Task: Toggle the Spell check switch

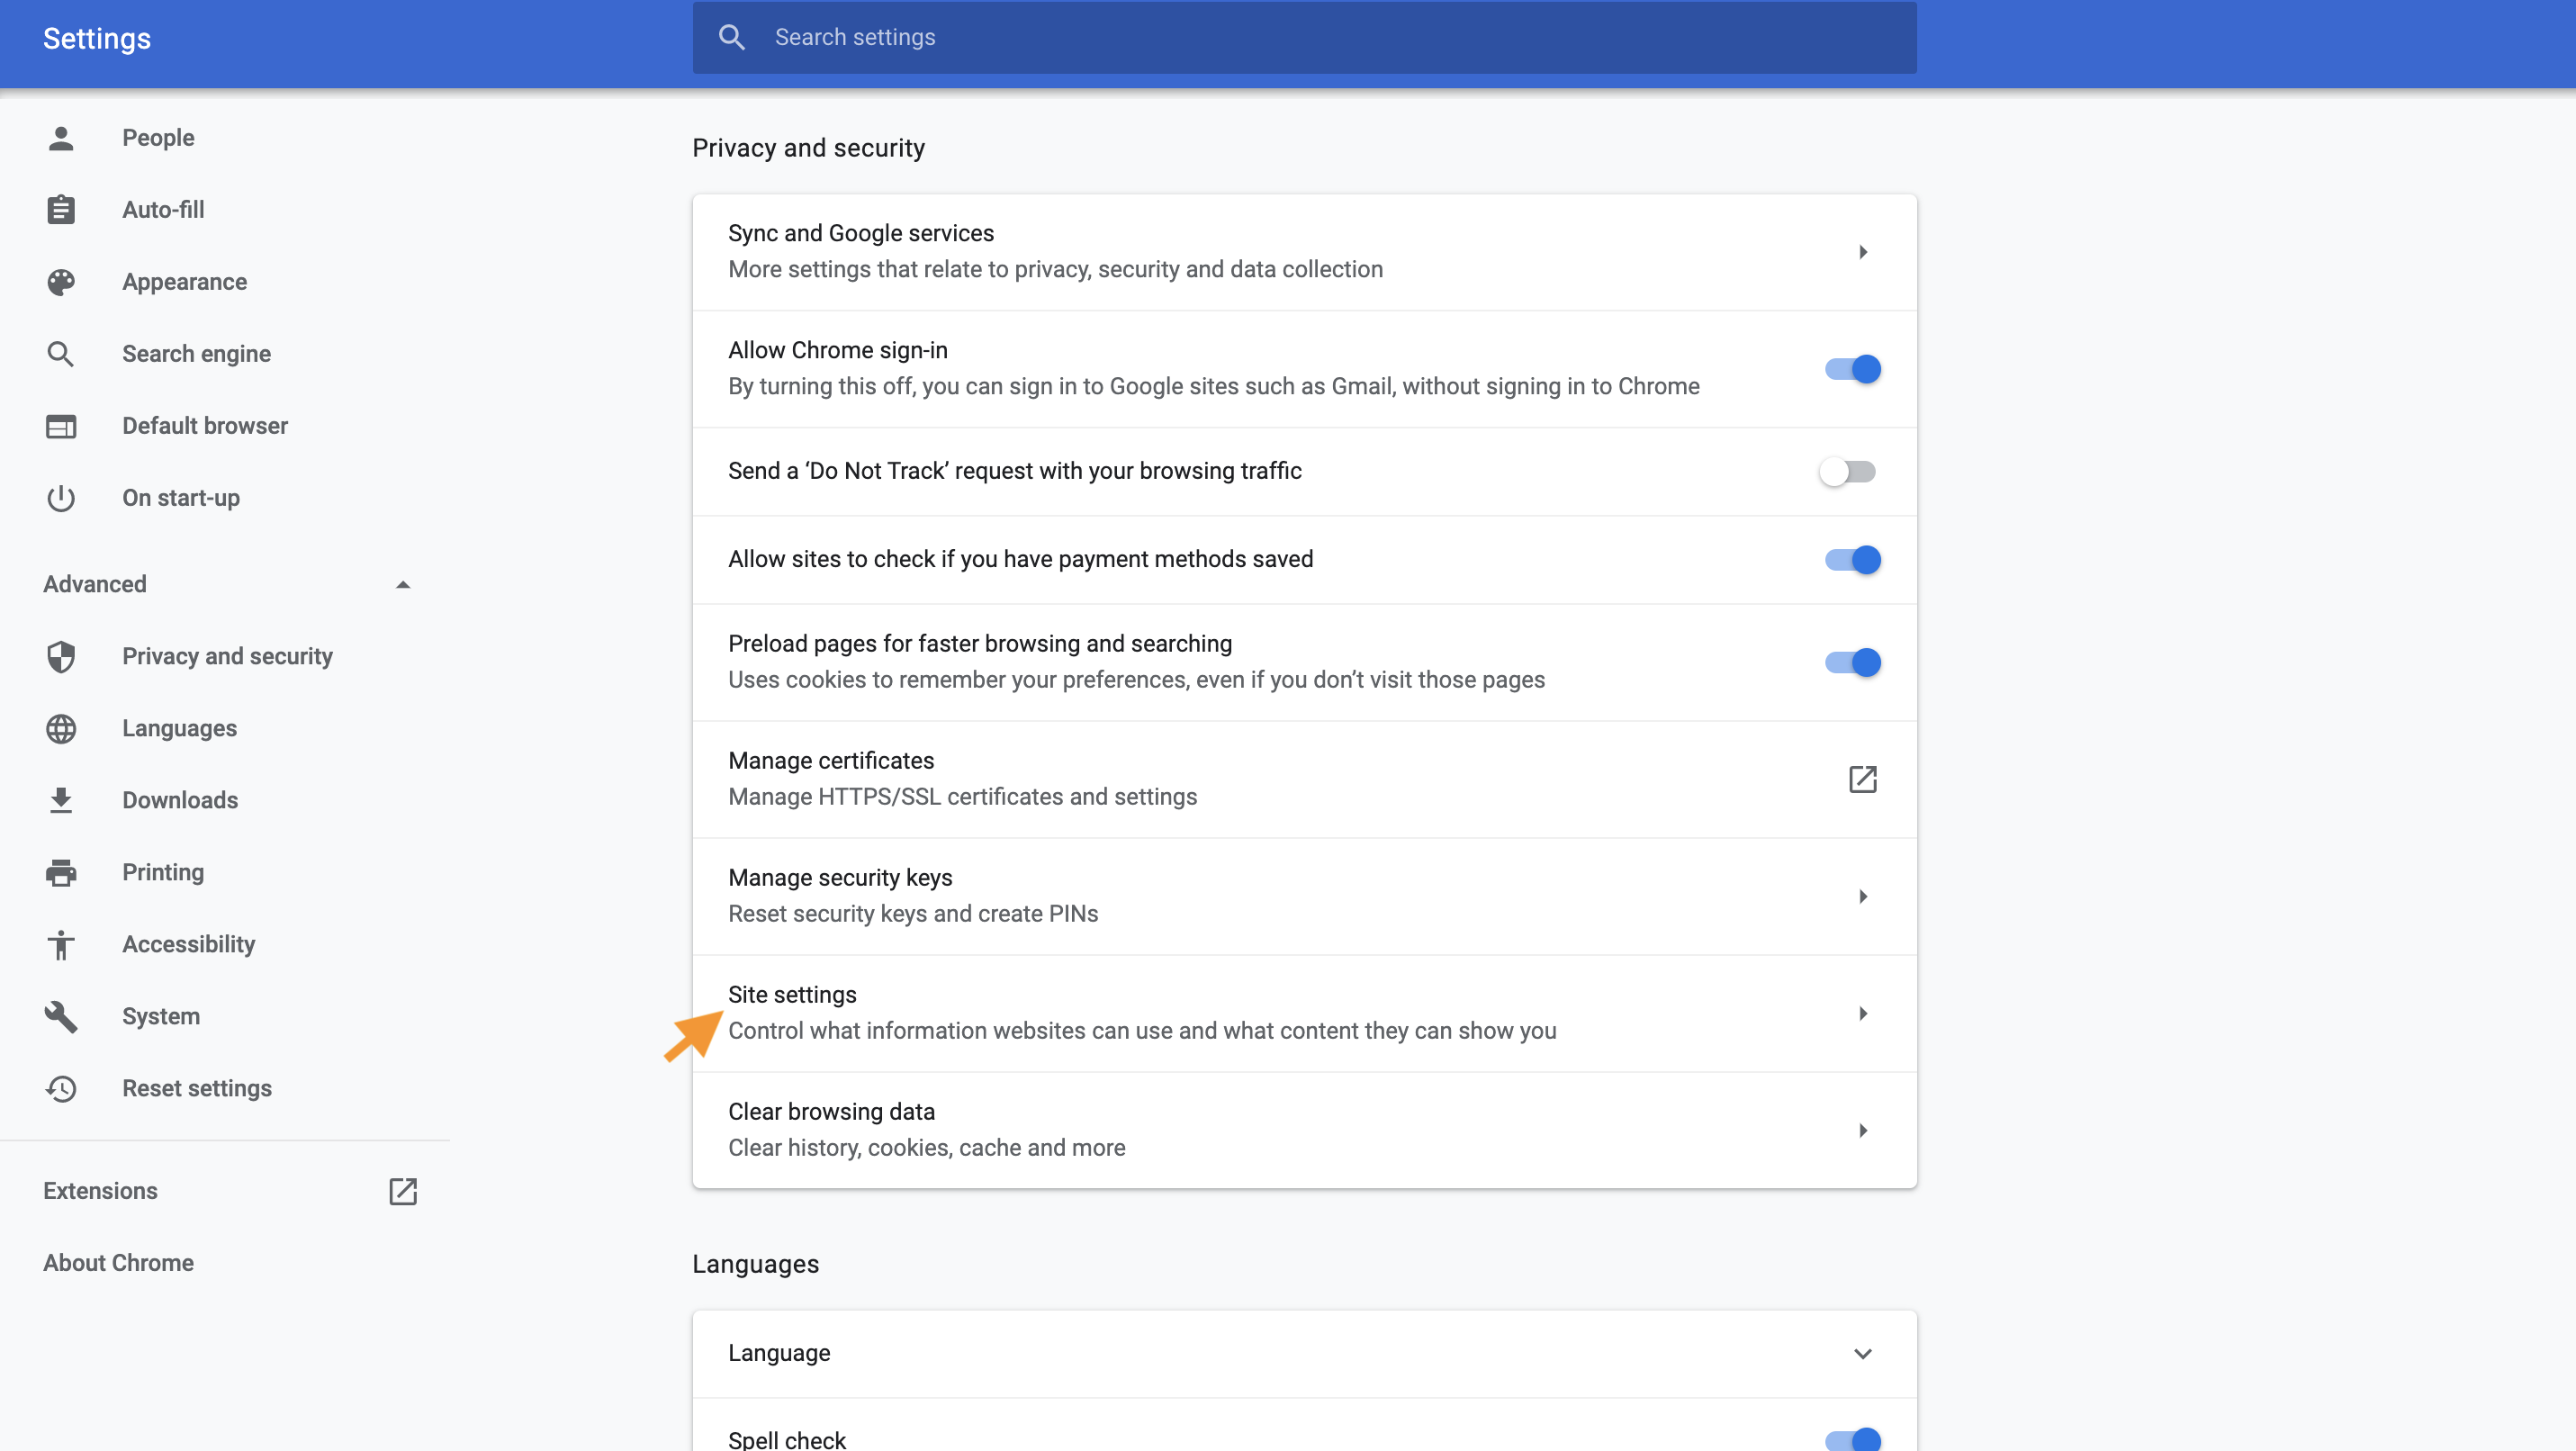Action: pyautogui.click(x=1852, y=1440)
